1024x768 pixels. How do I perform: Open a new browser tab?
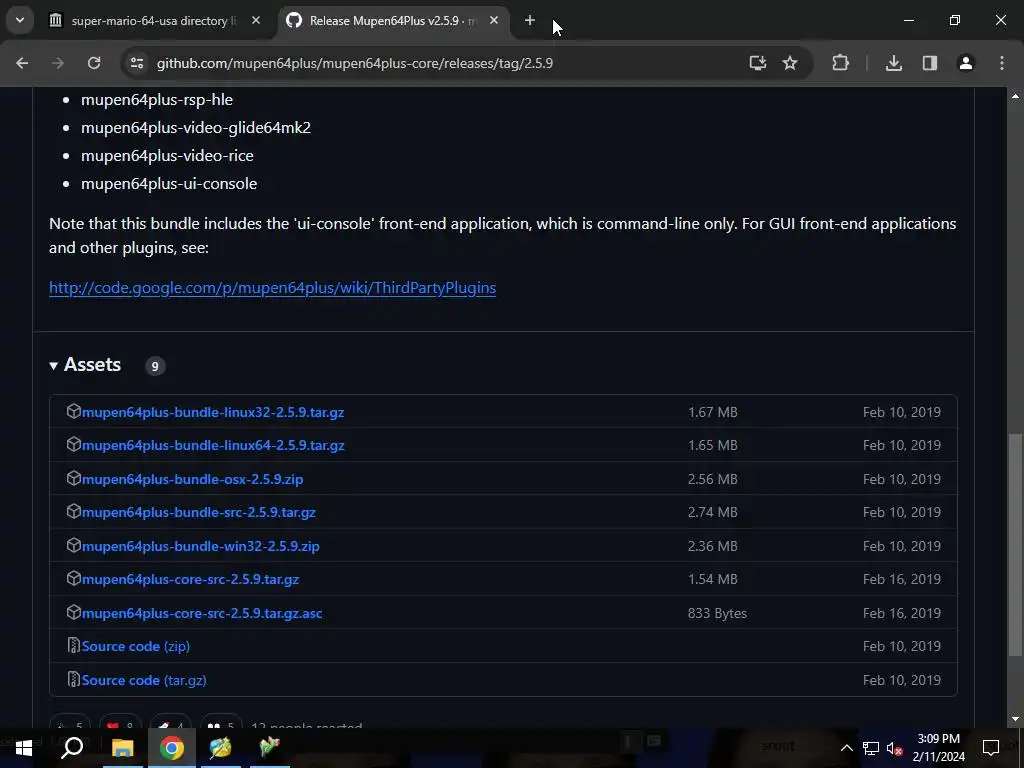click(x=530, y=20)
